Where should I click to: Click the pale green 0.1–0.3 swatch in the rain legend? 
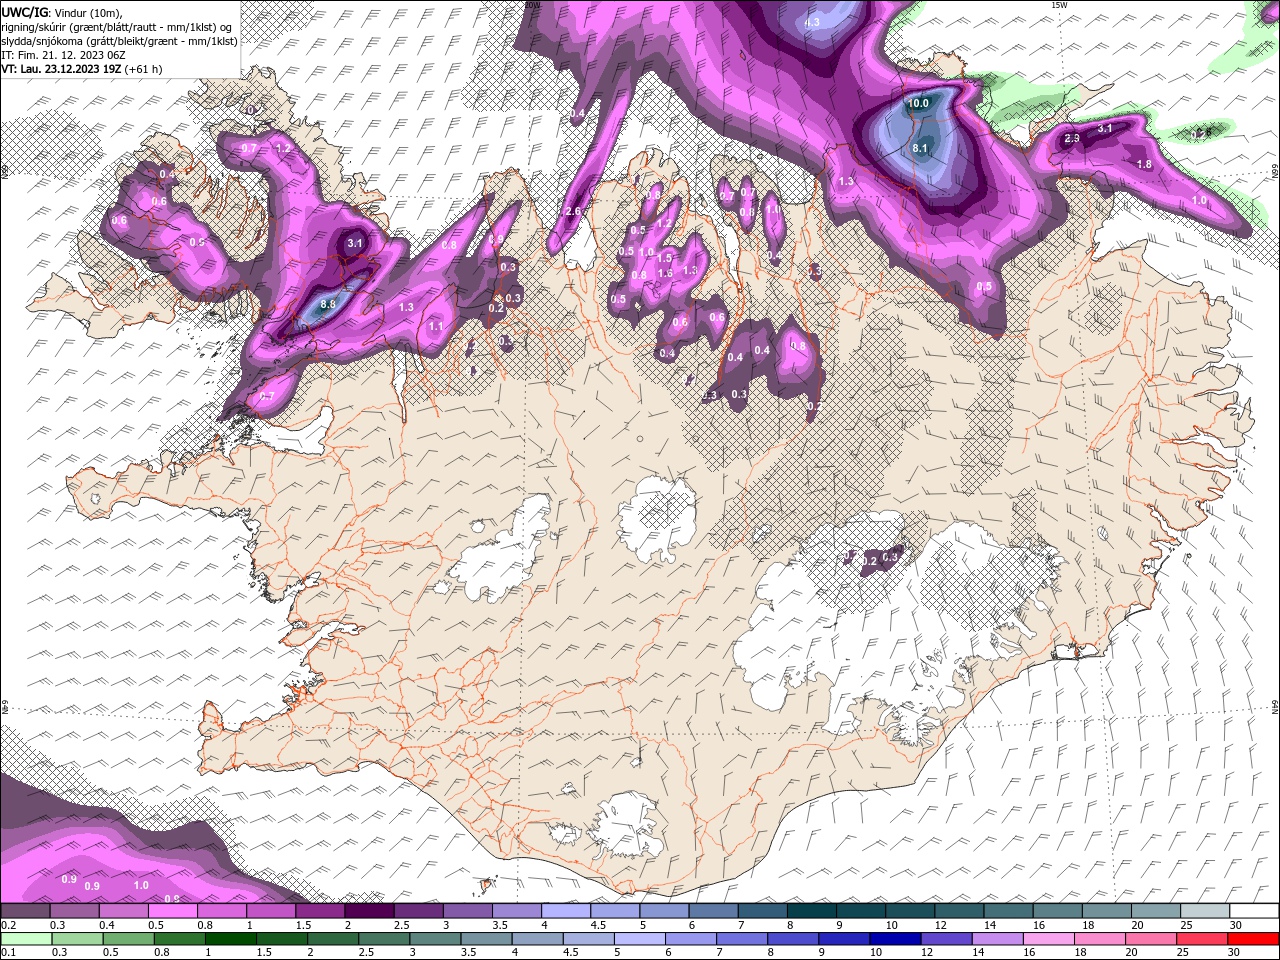coord(25,939)
